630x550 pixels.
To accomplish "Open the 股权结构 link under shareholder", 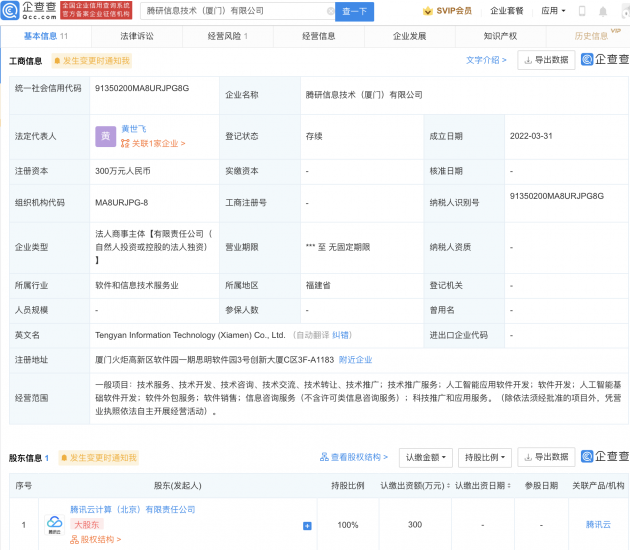I will point(96,539).
